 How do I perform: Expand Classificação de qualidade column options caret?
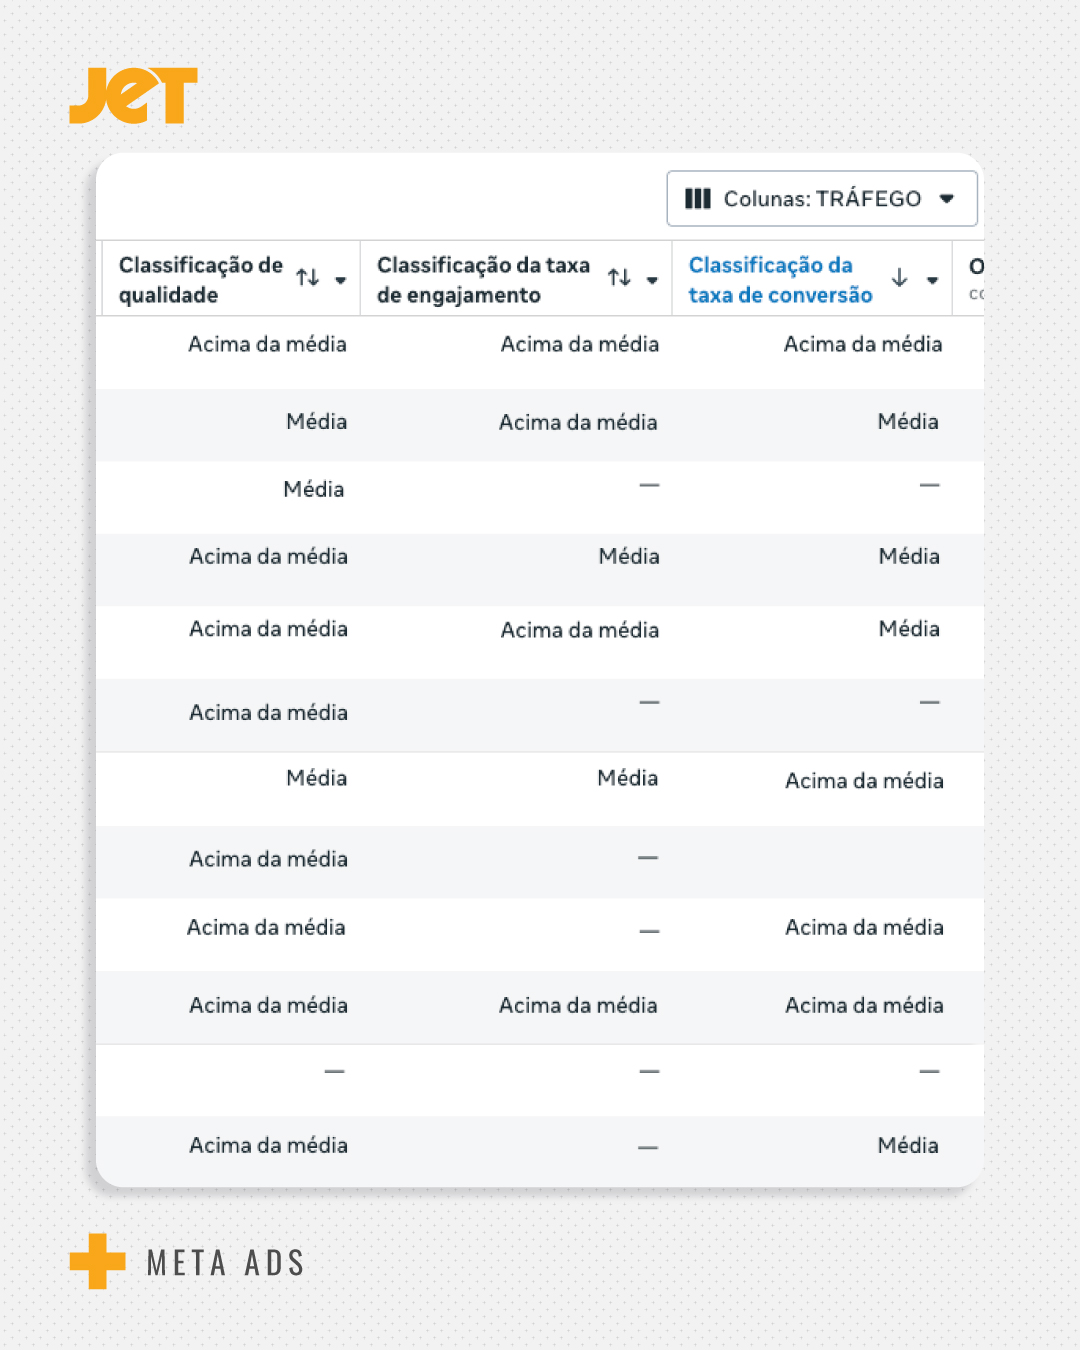coord(341,280)
